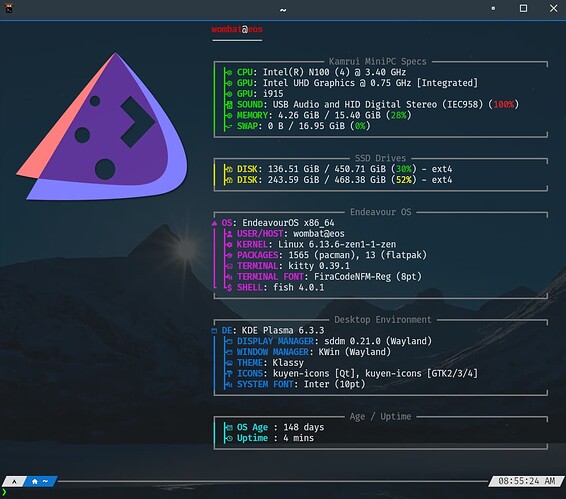Click the kitty app icon in title bar
The height and width of the screenshot is (499, 566).
[9, 8]
